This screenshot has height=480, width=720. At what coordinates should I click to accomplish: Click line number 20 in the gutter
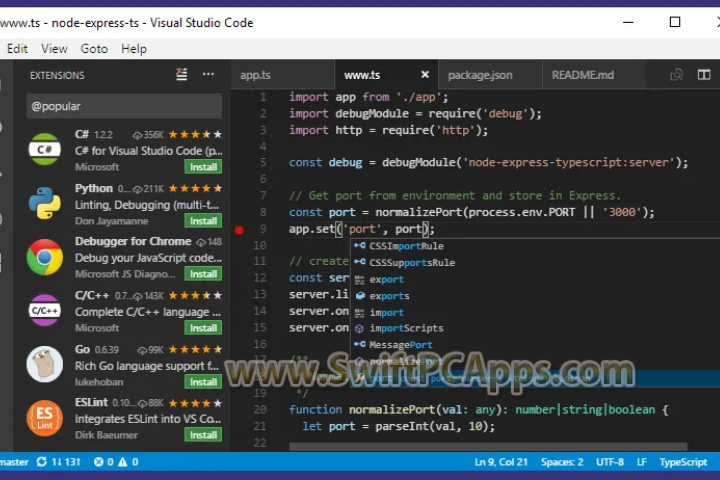tap(260, 409)
